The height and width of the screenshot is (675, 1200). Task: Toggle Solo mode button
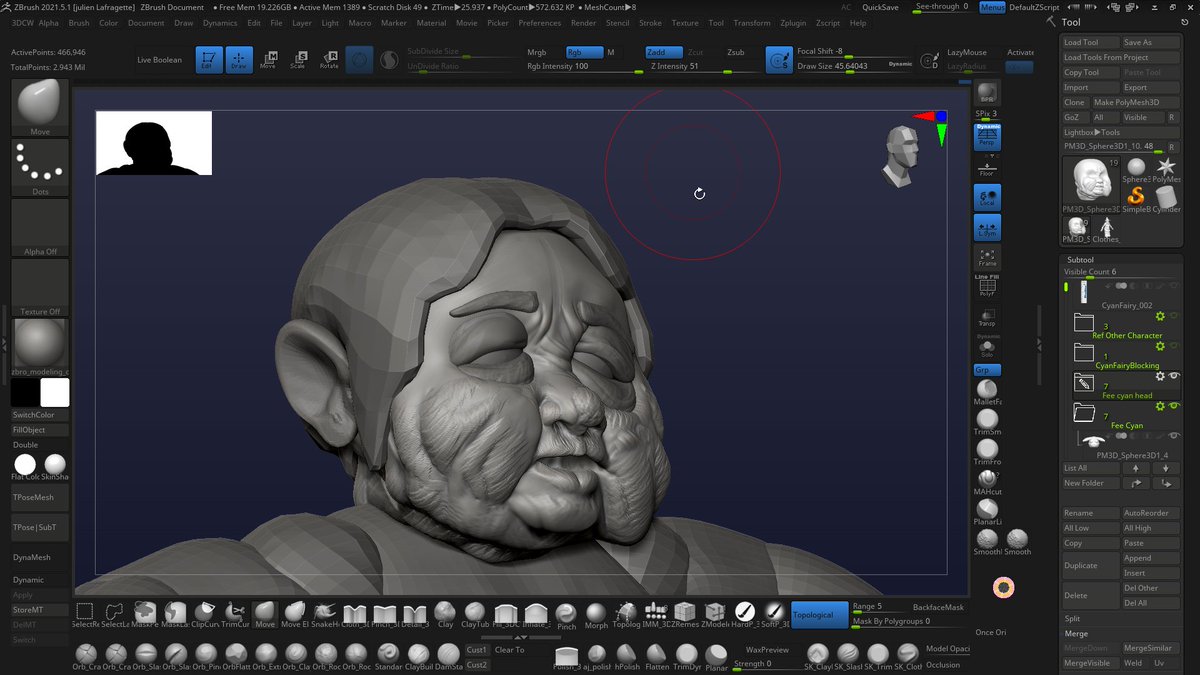[x=987, y=346]
